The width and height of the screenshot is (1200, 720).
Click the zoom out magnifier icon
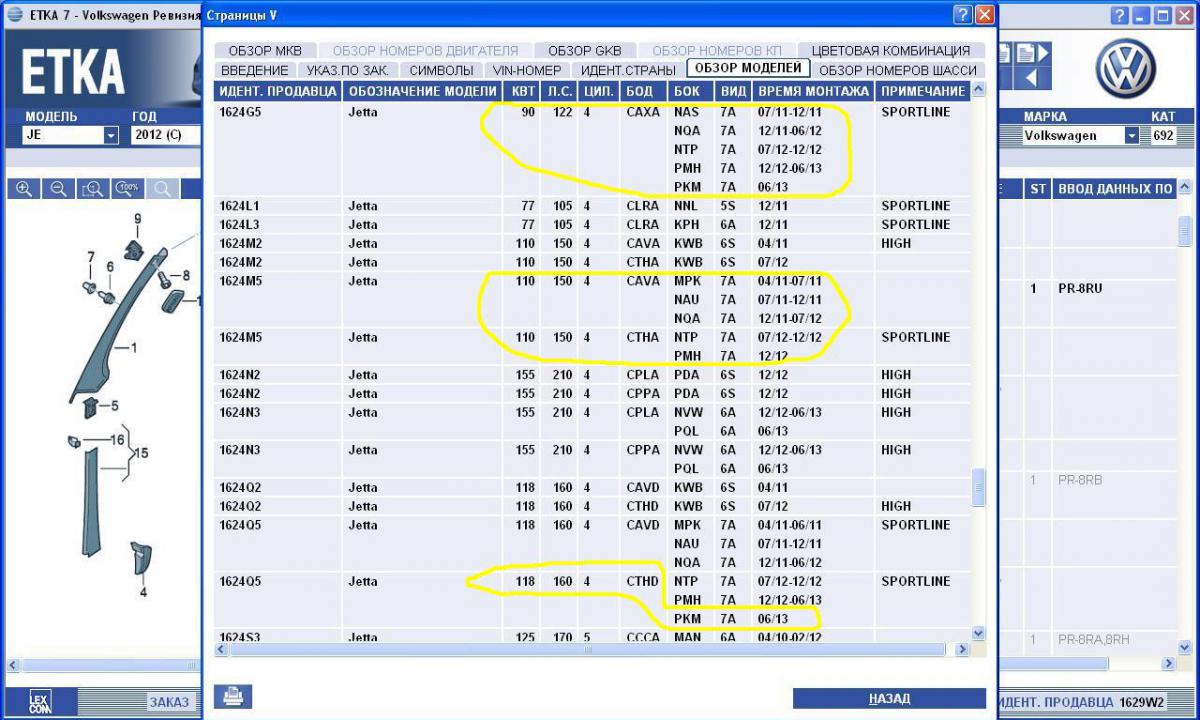(58, 189)
